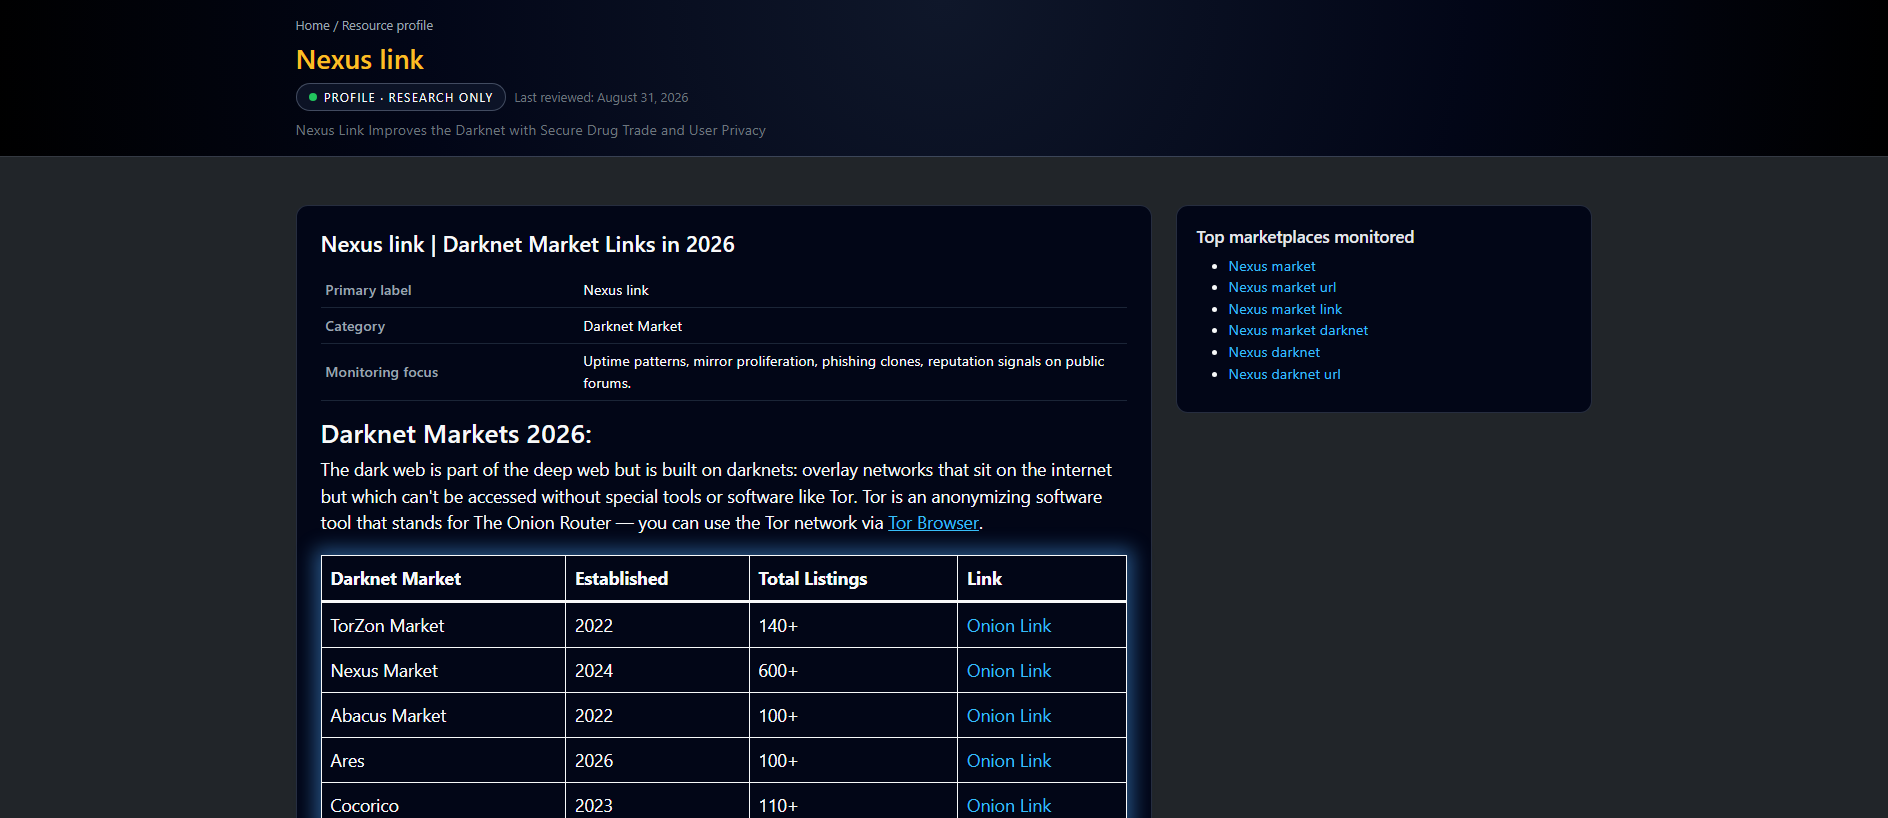Click the Primary label field name
1888x818 pixels.
[x=368, y=291]
